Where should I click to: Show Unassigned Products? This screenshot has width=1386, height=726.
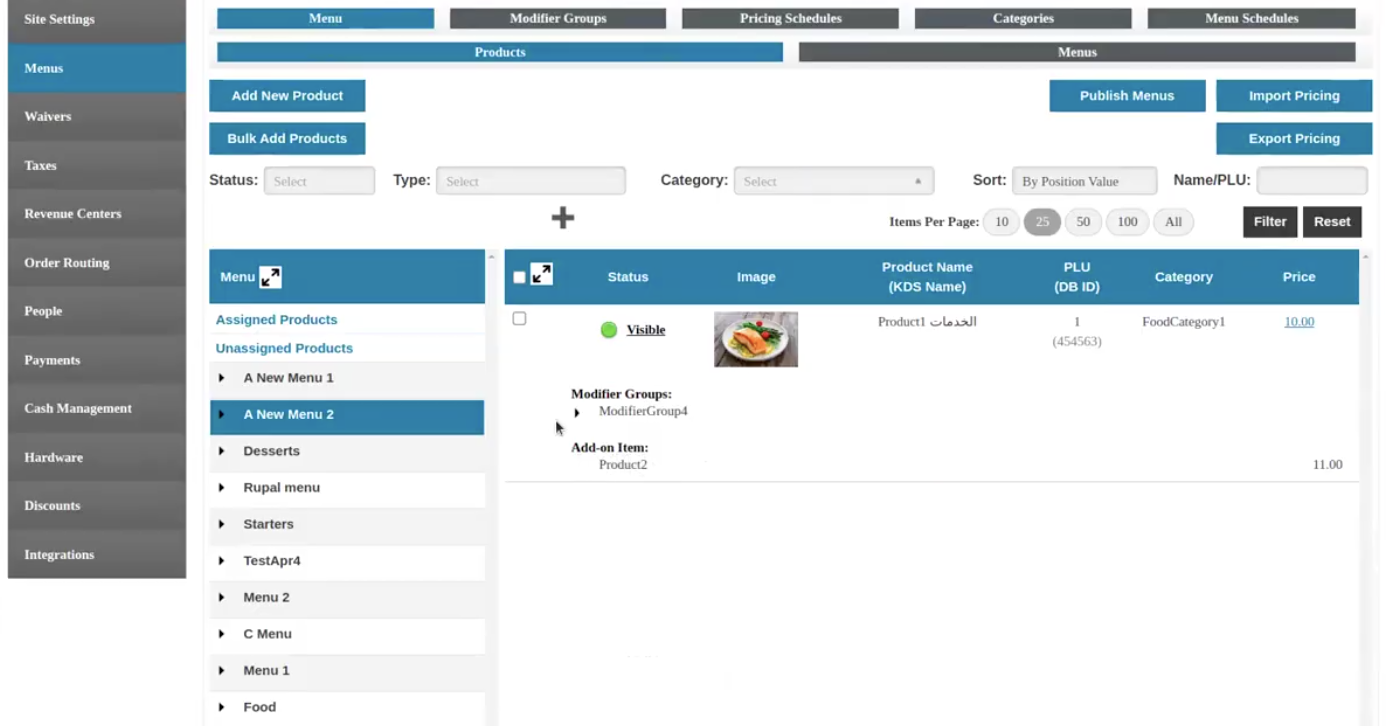click(284, 348)
